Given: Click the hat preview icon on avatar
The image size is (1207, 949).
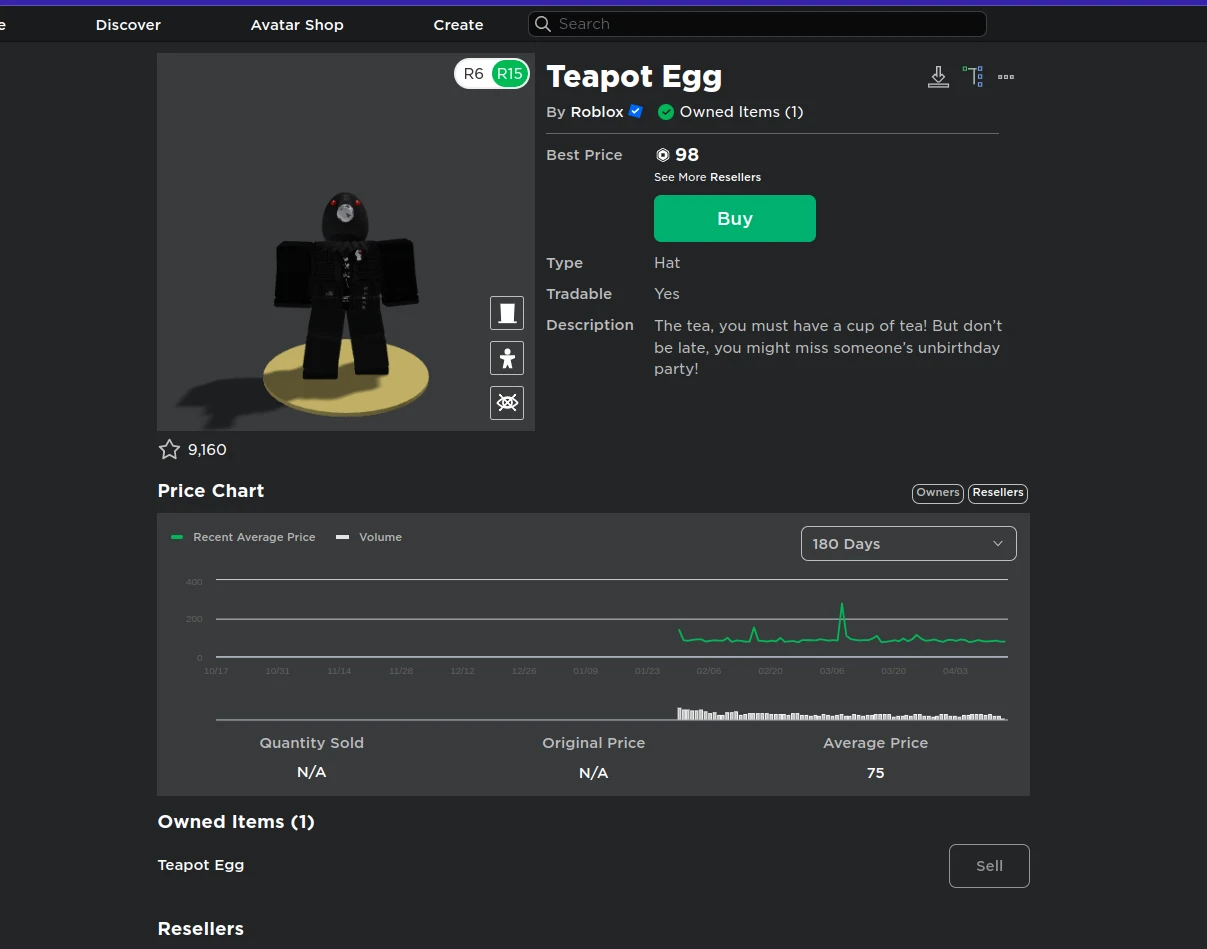Looking at the screenshot, I should pos(507,313).
